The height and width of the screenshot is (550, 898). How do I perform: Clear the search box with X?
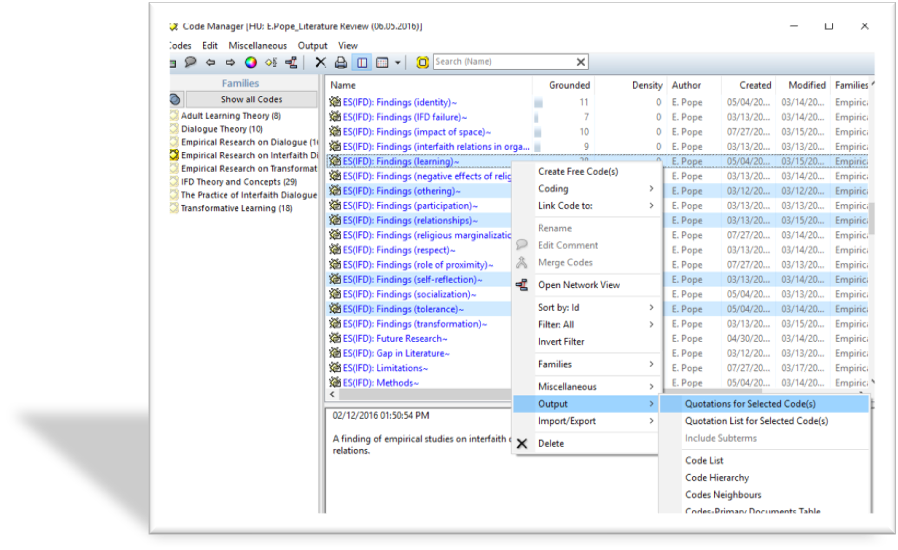point(581,62)
